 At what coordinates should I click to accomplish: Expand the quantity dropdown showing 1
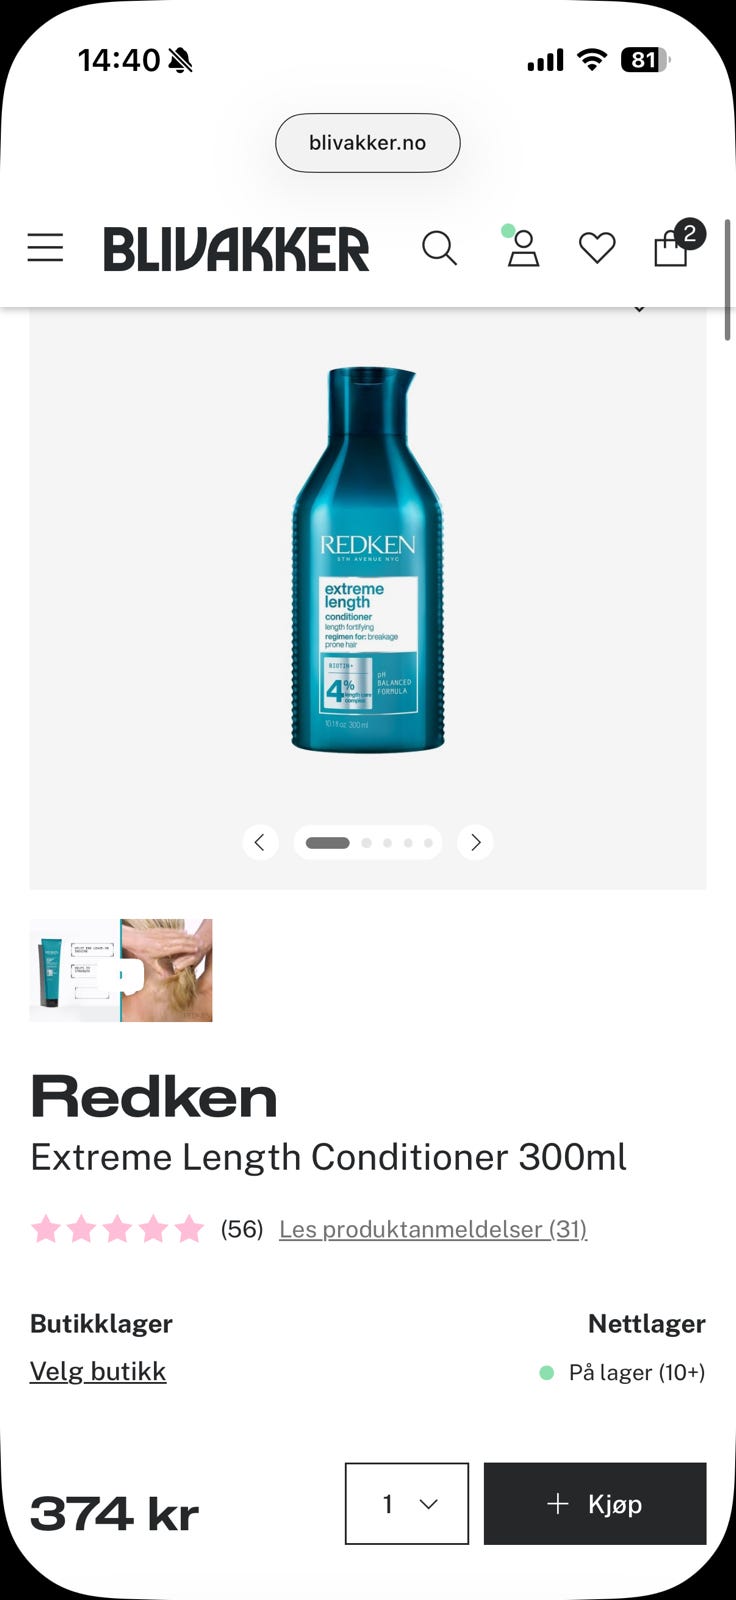click(x=407, y=1504)
